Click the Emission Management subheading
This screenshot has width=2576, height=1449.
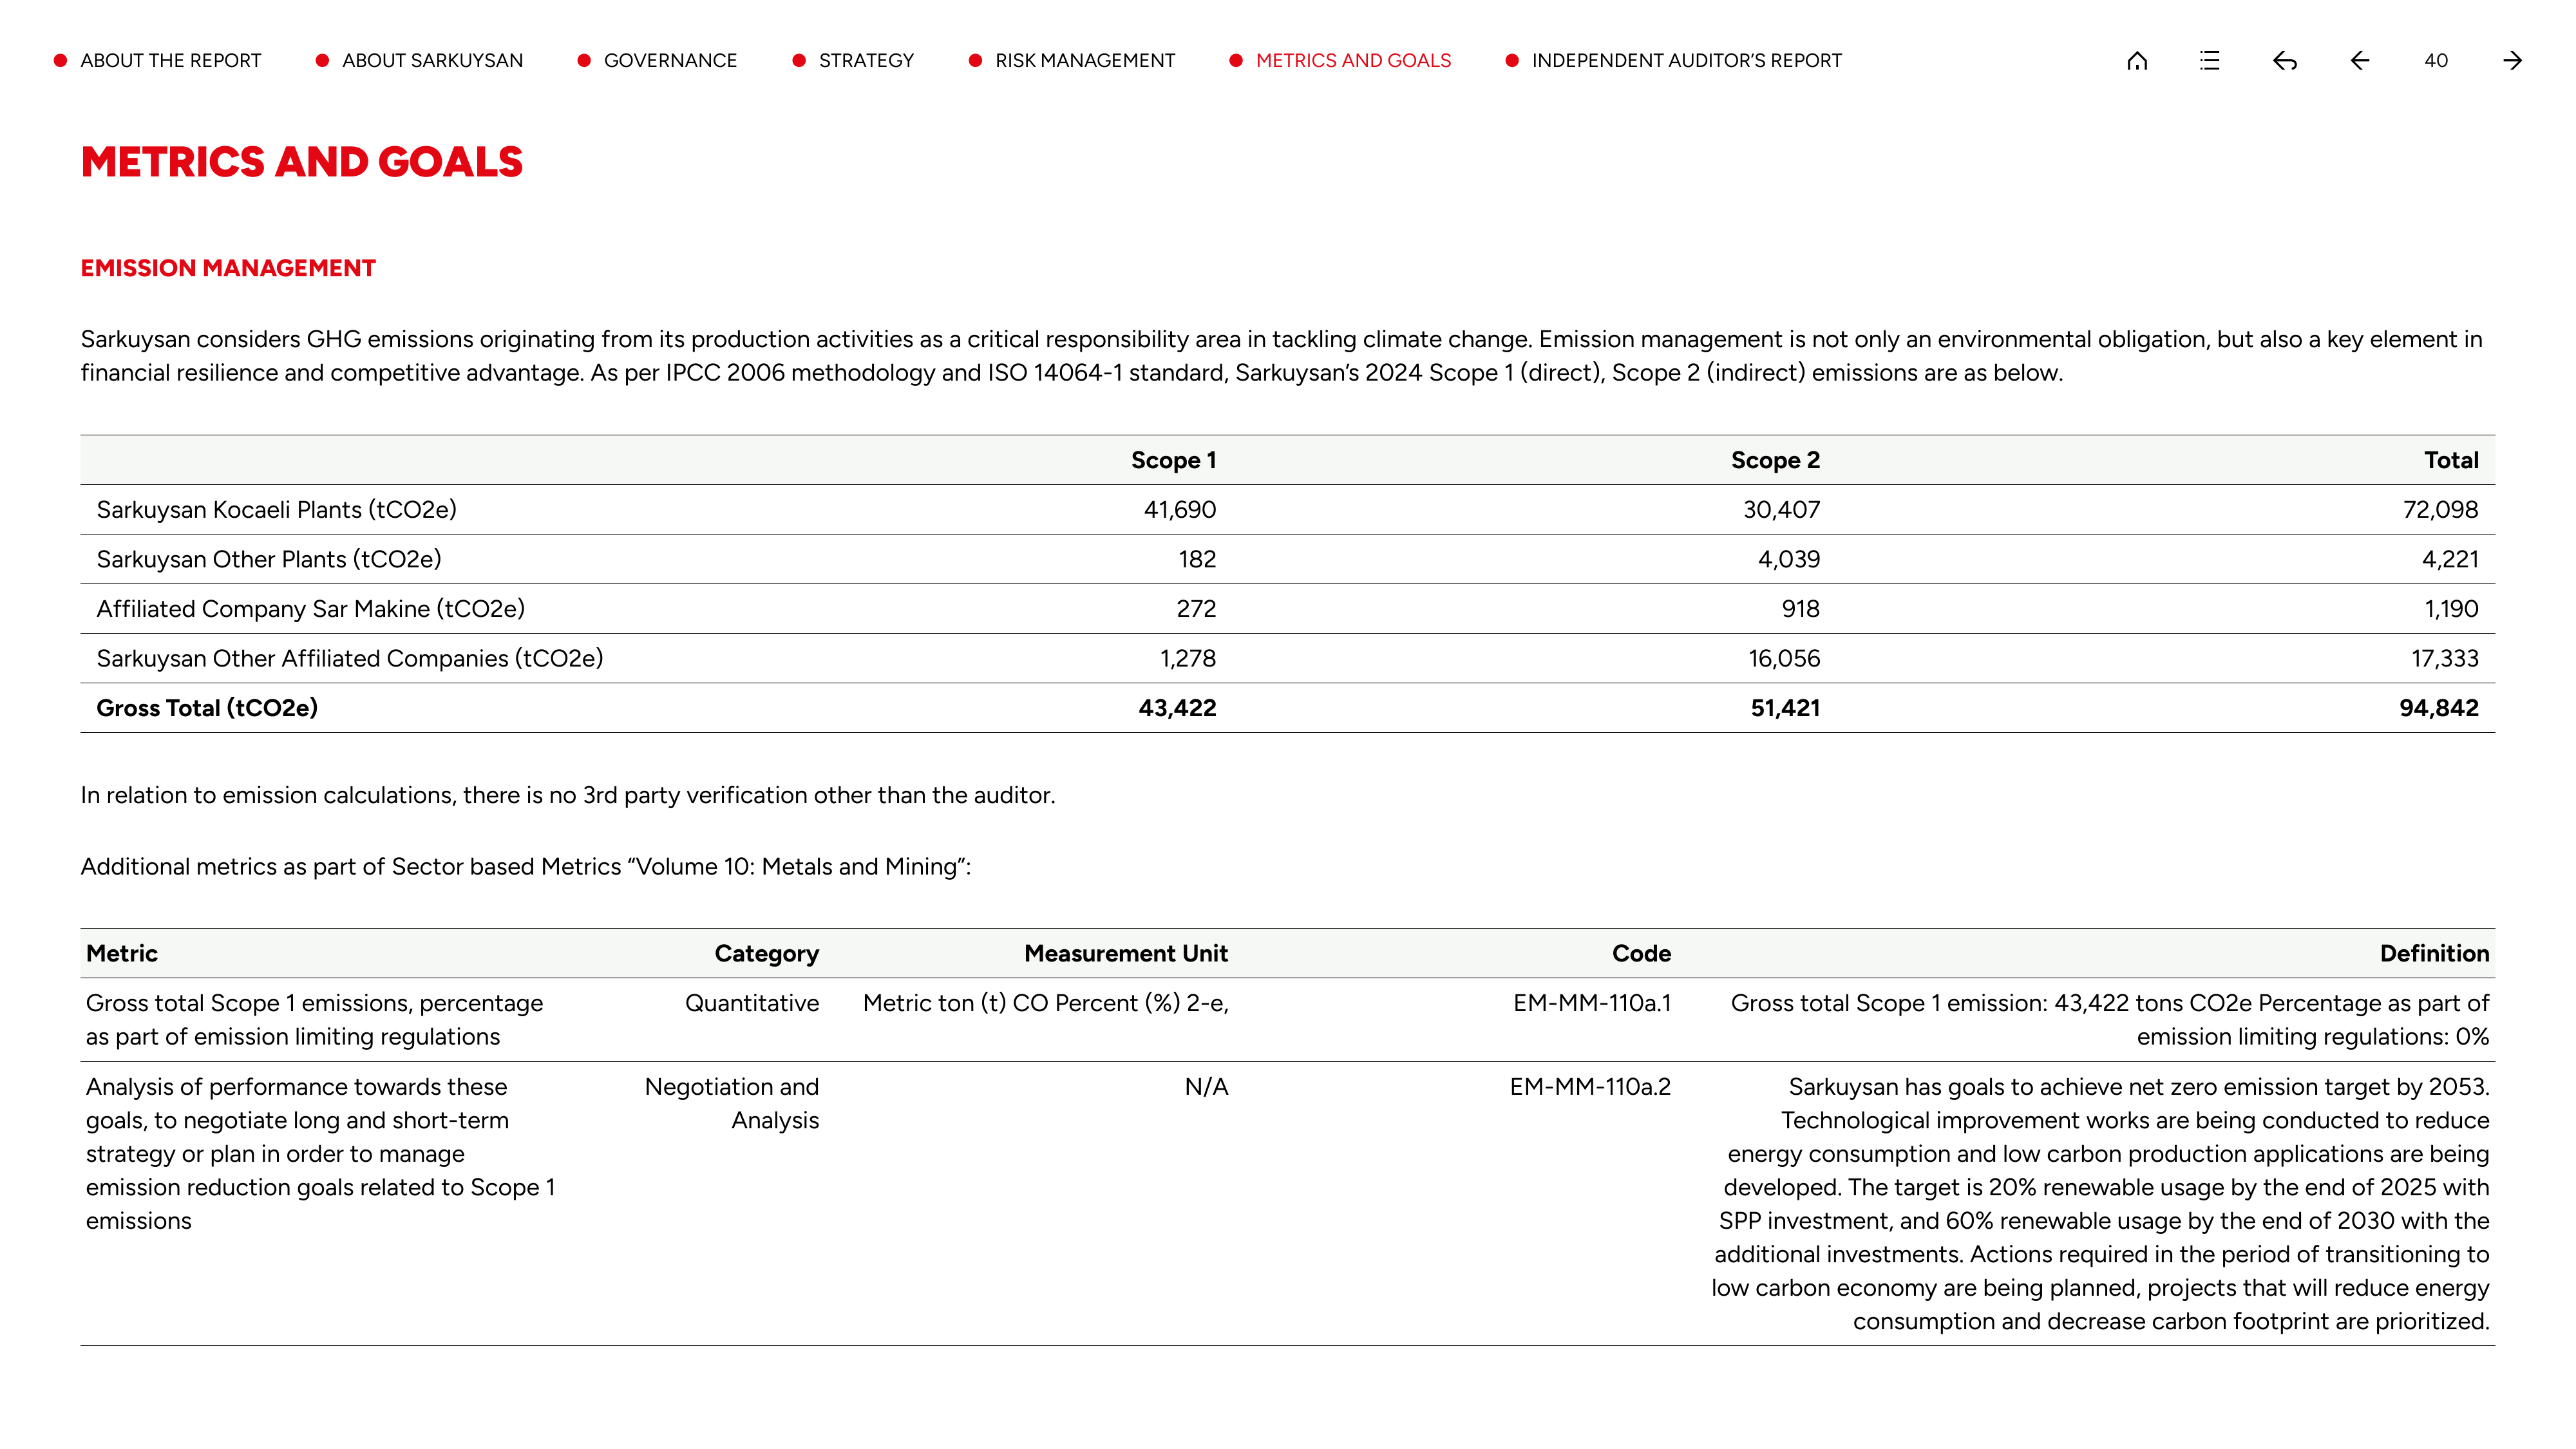point(228,268)
